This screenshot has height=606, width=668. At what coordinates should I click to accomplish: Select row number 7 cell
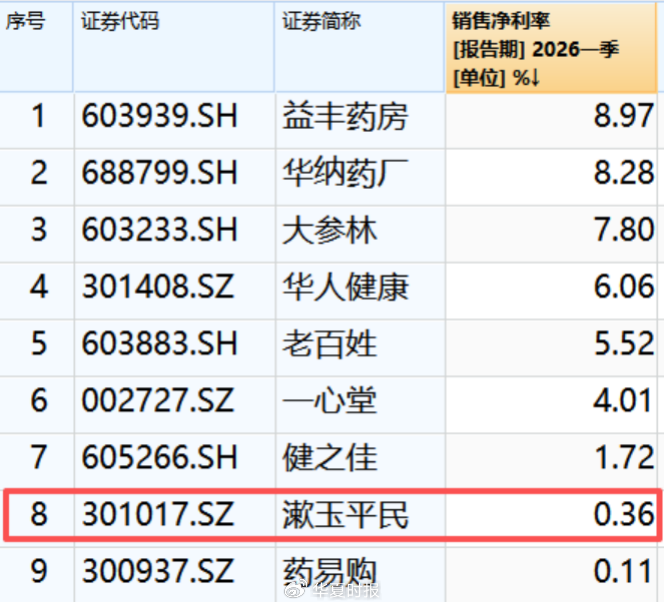(x=37, y=462)
